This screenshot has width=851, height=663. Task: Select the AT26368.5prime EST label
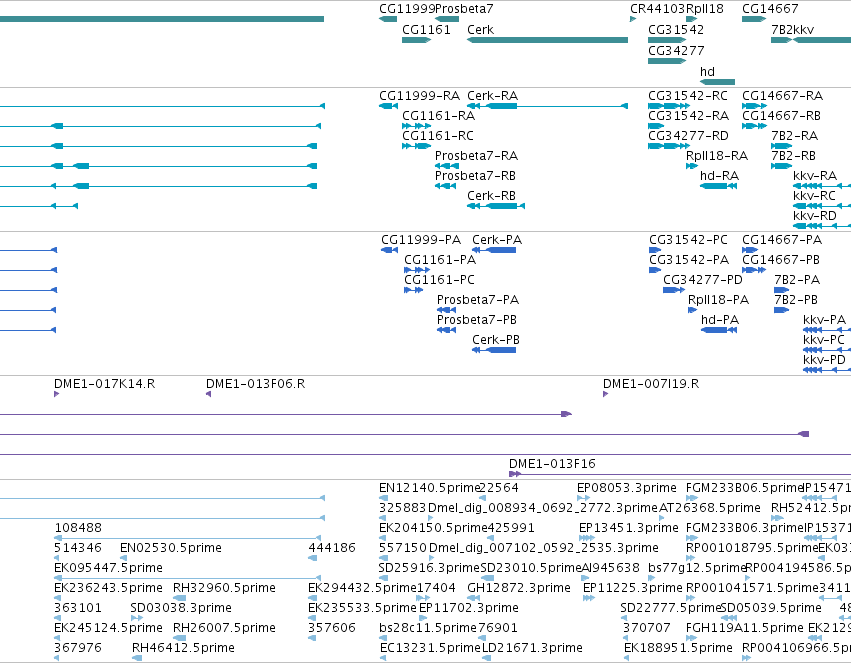click(710, 508)
